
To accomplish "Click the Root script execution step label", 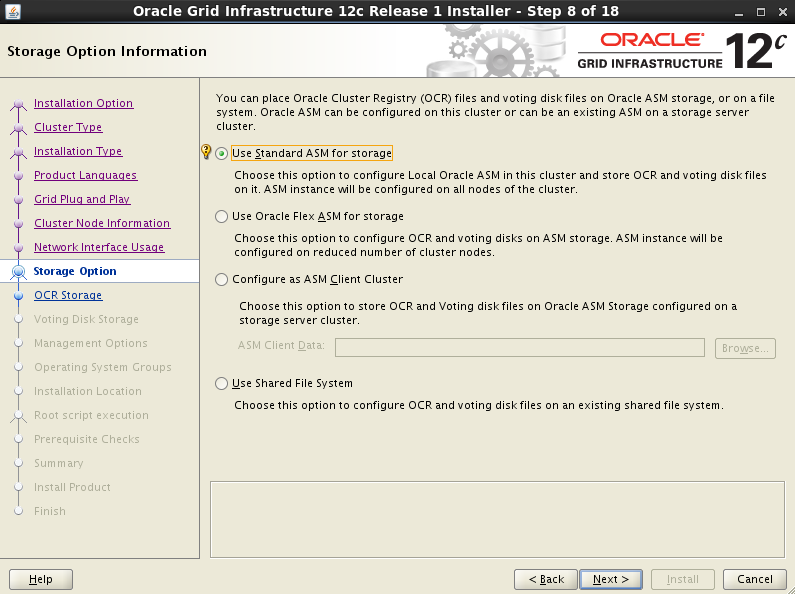I will (x=91, y=415).
